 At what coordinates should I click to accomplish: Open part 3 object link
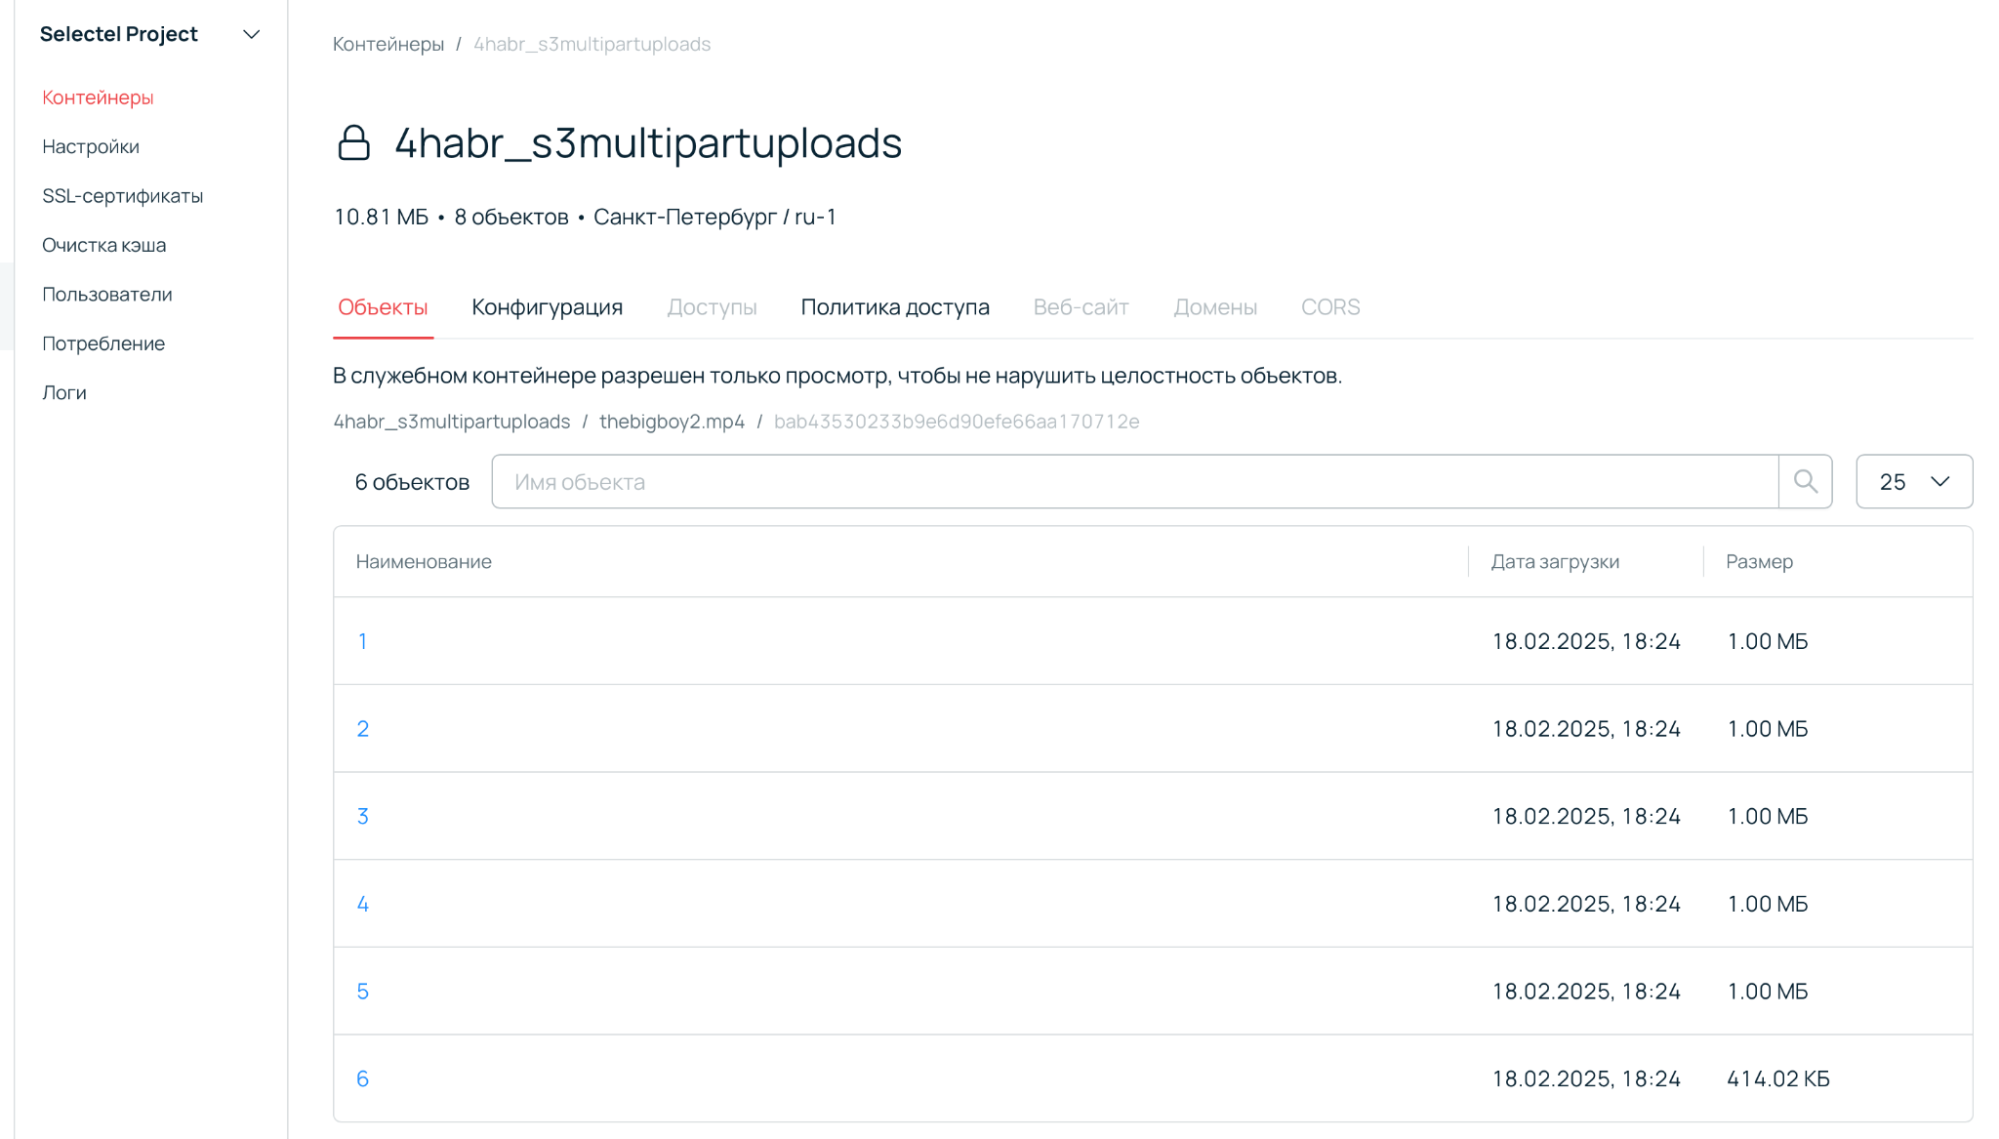pyautogui.click(x=362, y=816)
